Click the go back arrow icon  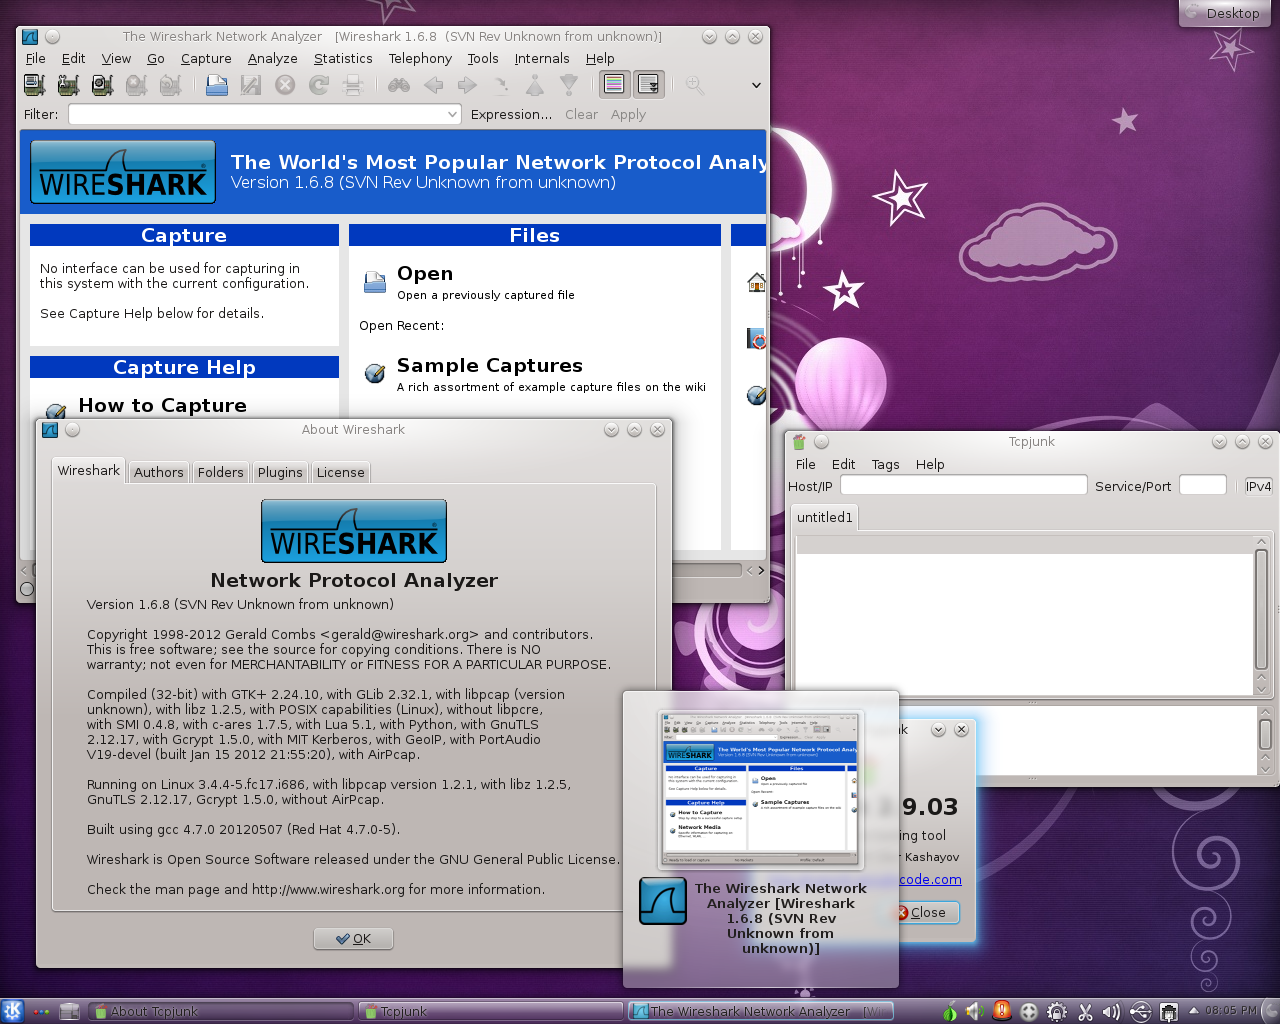(433, 85)
